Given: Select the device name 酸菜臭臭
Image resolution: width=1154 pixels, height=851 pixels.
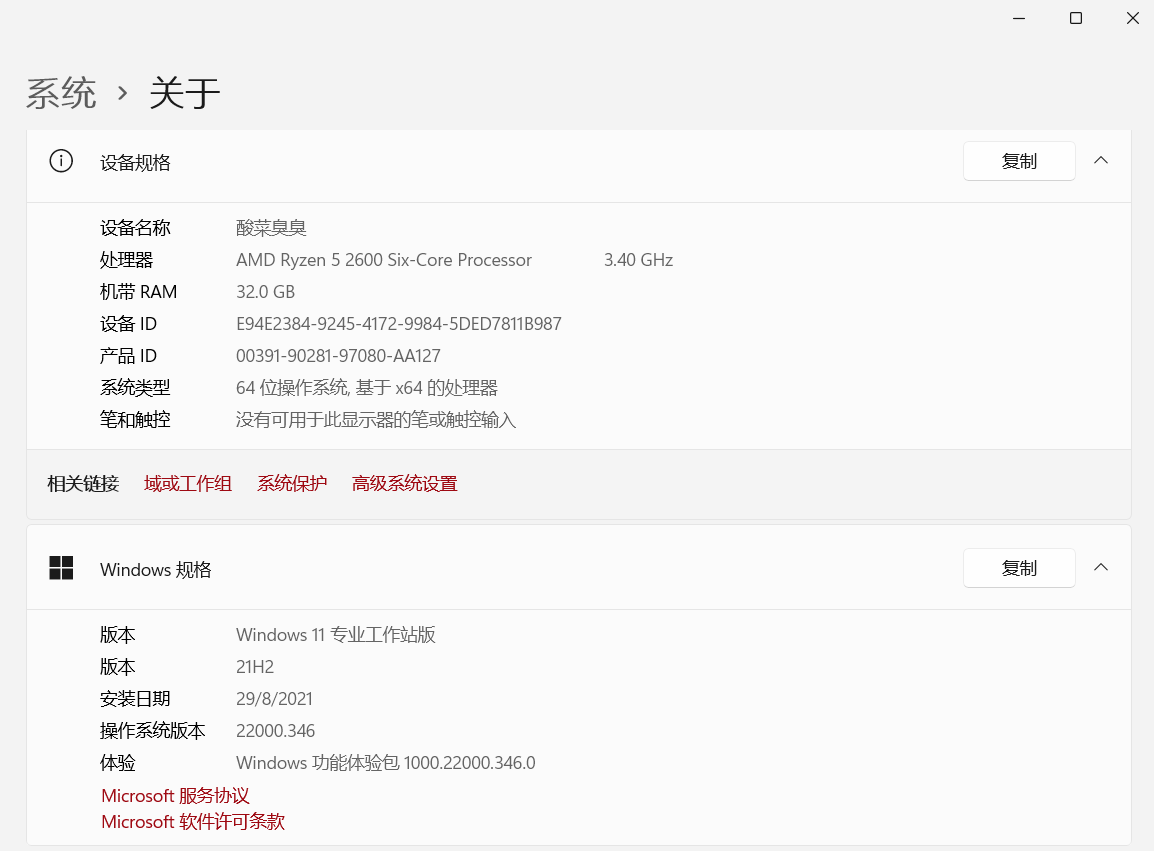Looking at the screenshot, I should point(271,228).
